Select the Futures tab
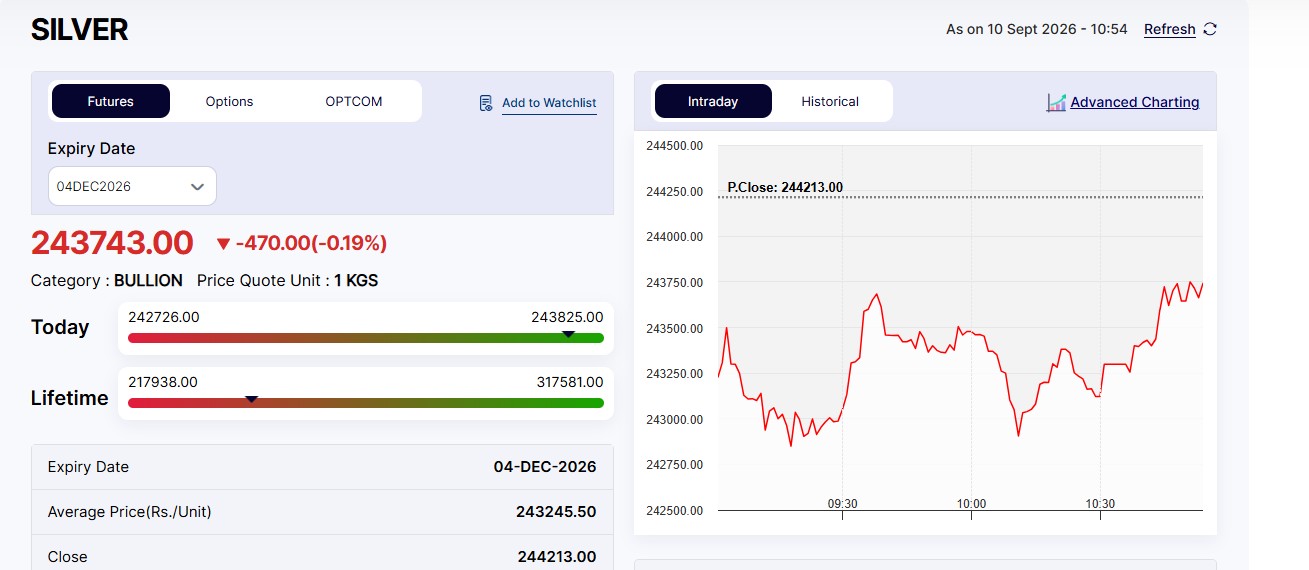 tap(111, 101)
